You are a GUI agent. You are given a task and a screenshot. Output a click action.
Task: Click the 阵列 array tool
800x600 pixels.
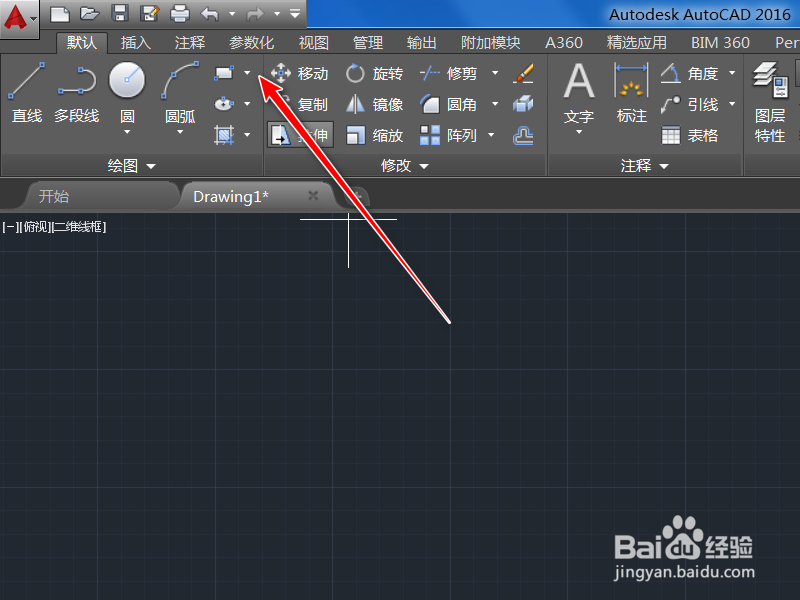pyautogui.click(x=448, y=135)
